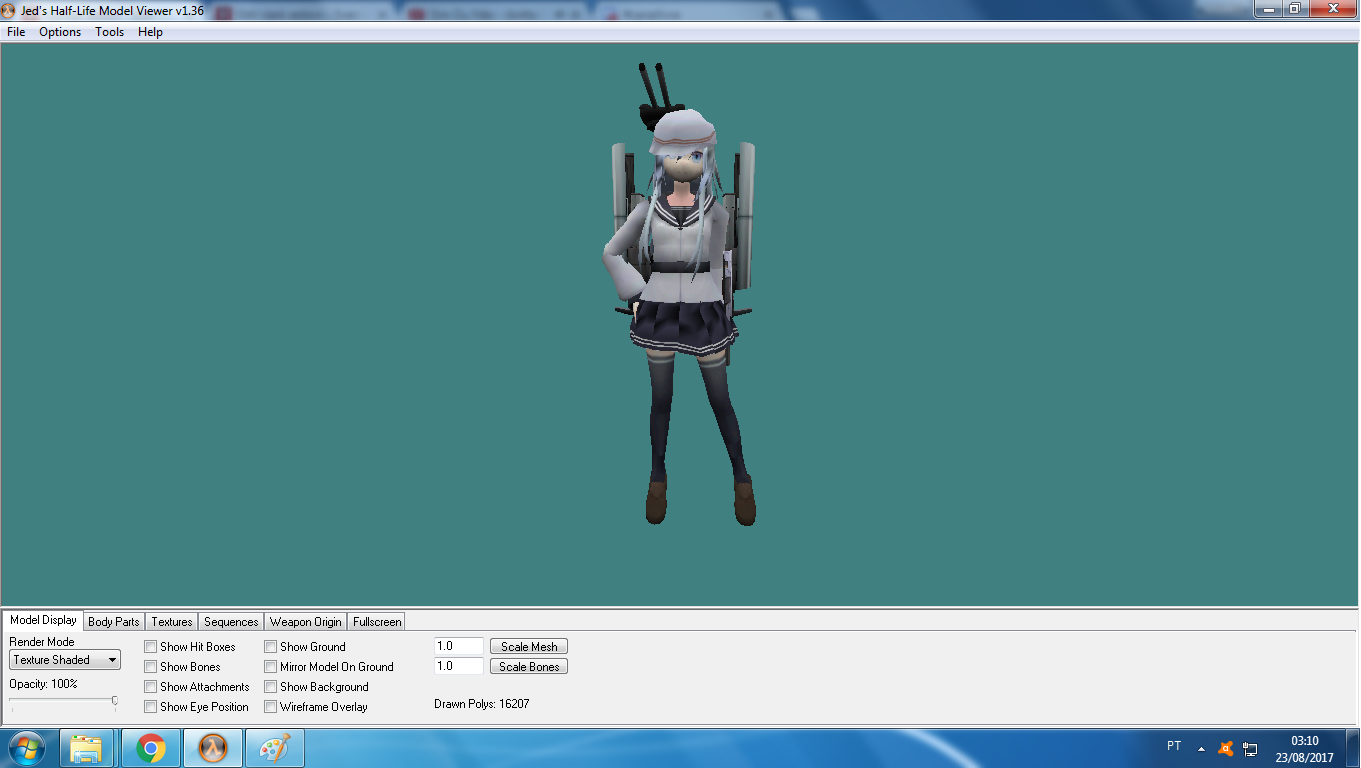The height and width of the screenshot is (768, 1361).
Task: Switch to the Body Parts tab
Action: click(114, 622)
